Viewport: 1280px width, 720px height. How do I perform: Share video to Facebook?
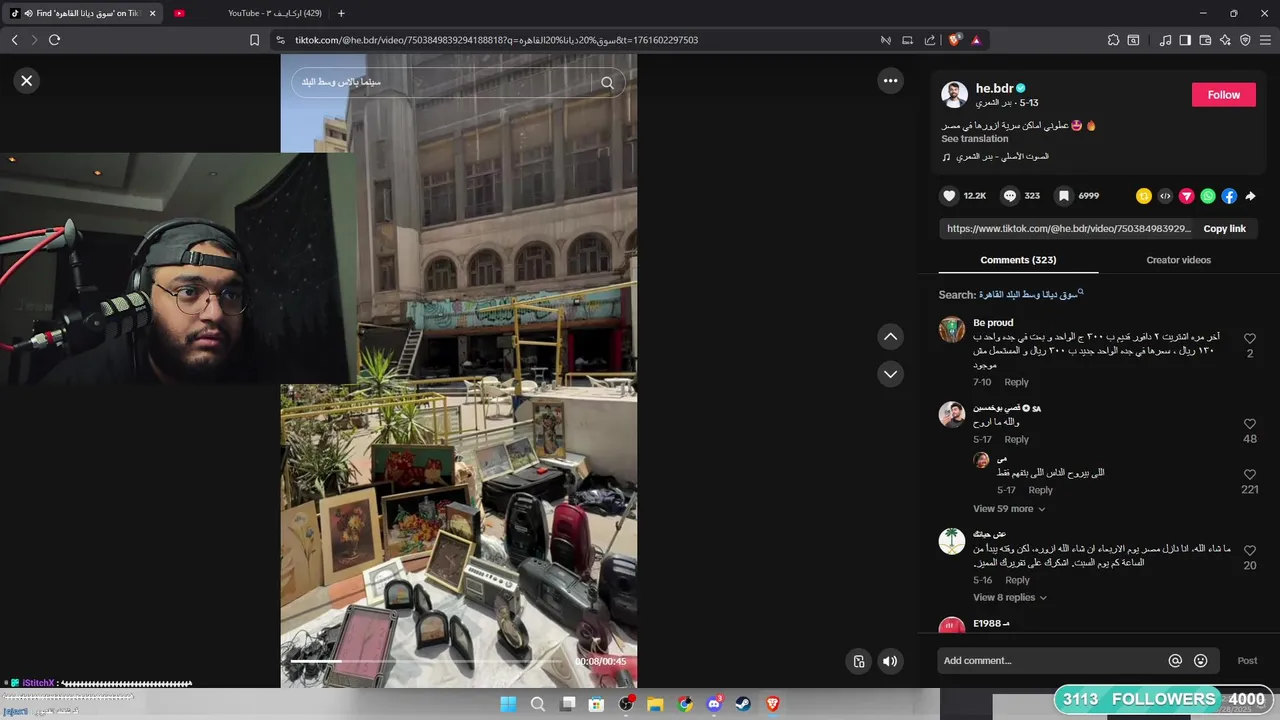tap(1229, 196)
